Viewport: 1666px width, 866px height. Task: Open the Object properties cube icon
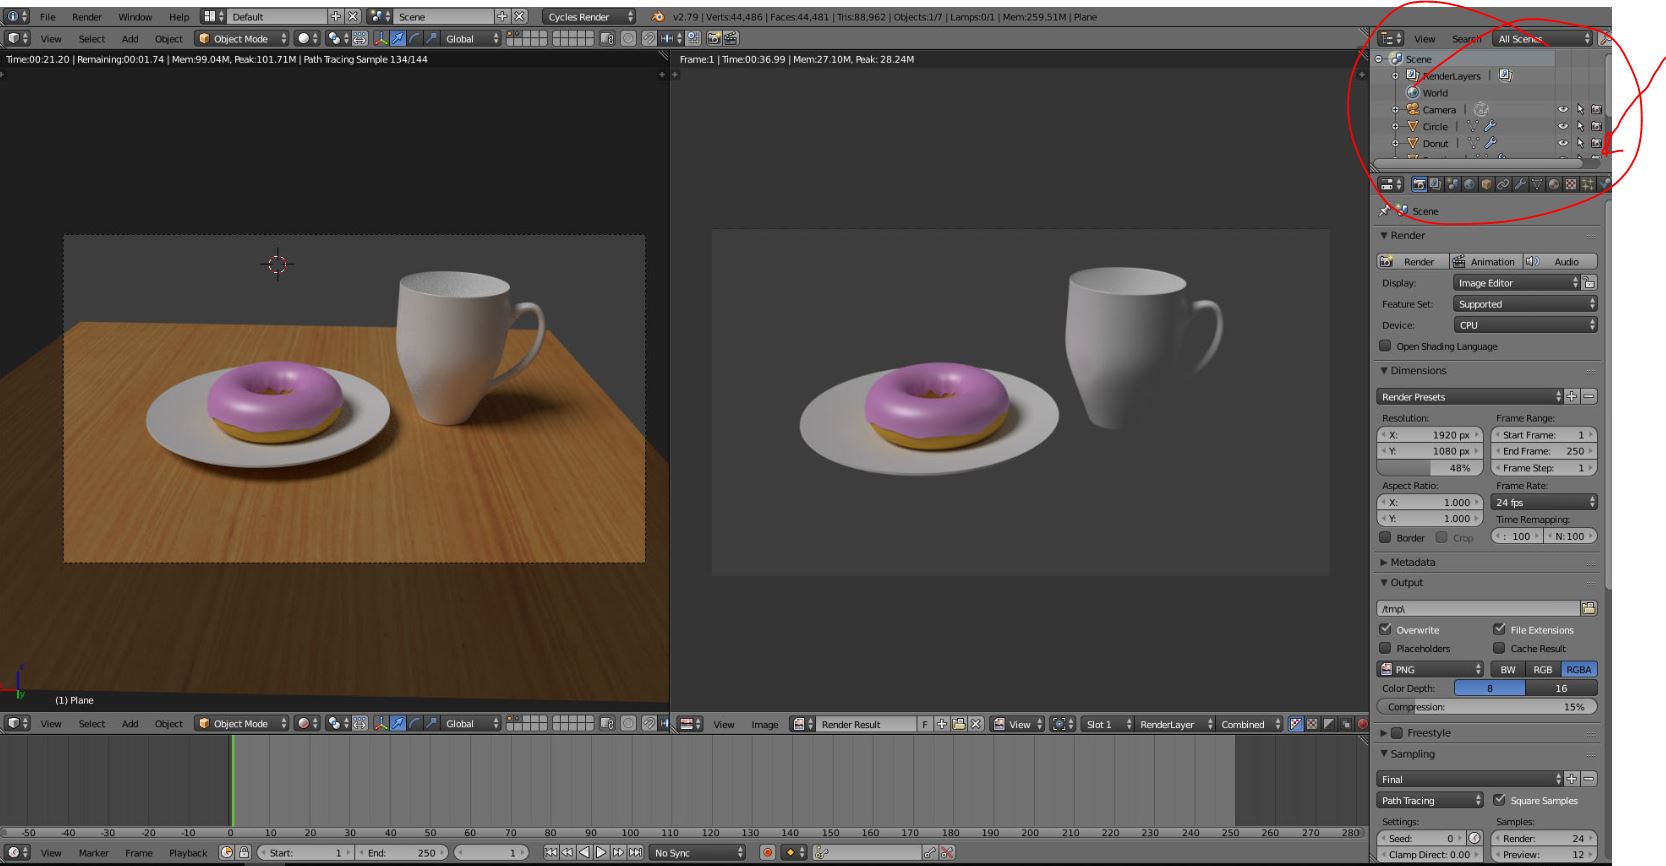pos(1486,185)
